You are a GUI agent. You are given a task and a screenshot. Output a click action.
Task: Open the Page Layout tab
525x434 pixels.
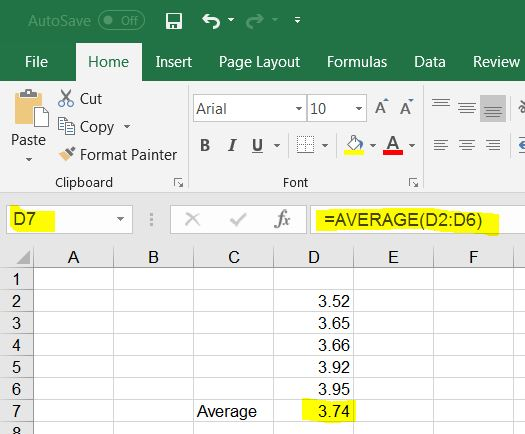point(259,62)
